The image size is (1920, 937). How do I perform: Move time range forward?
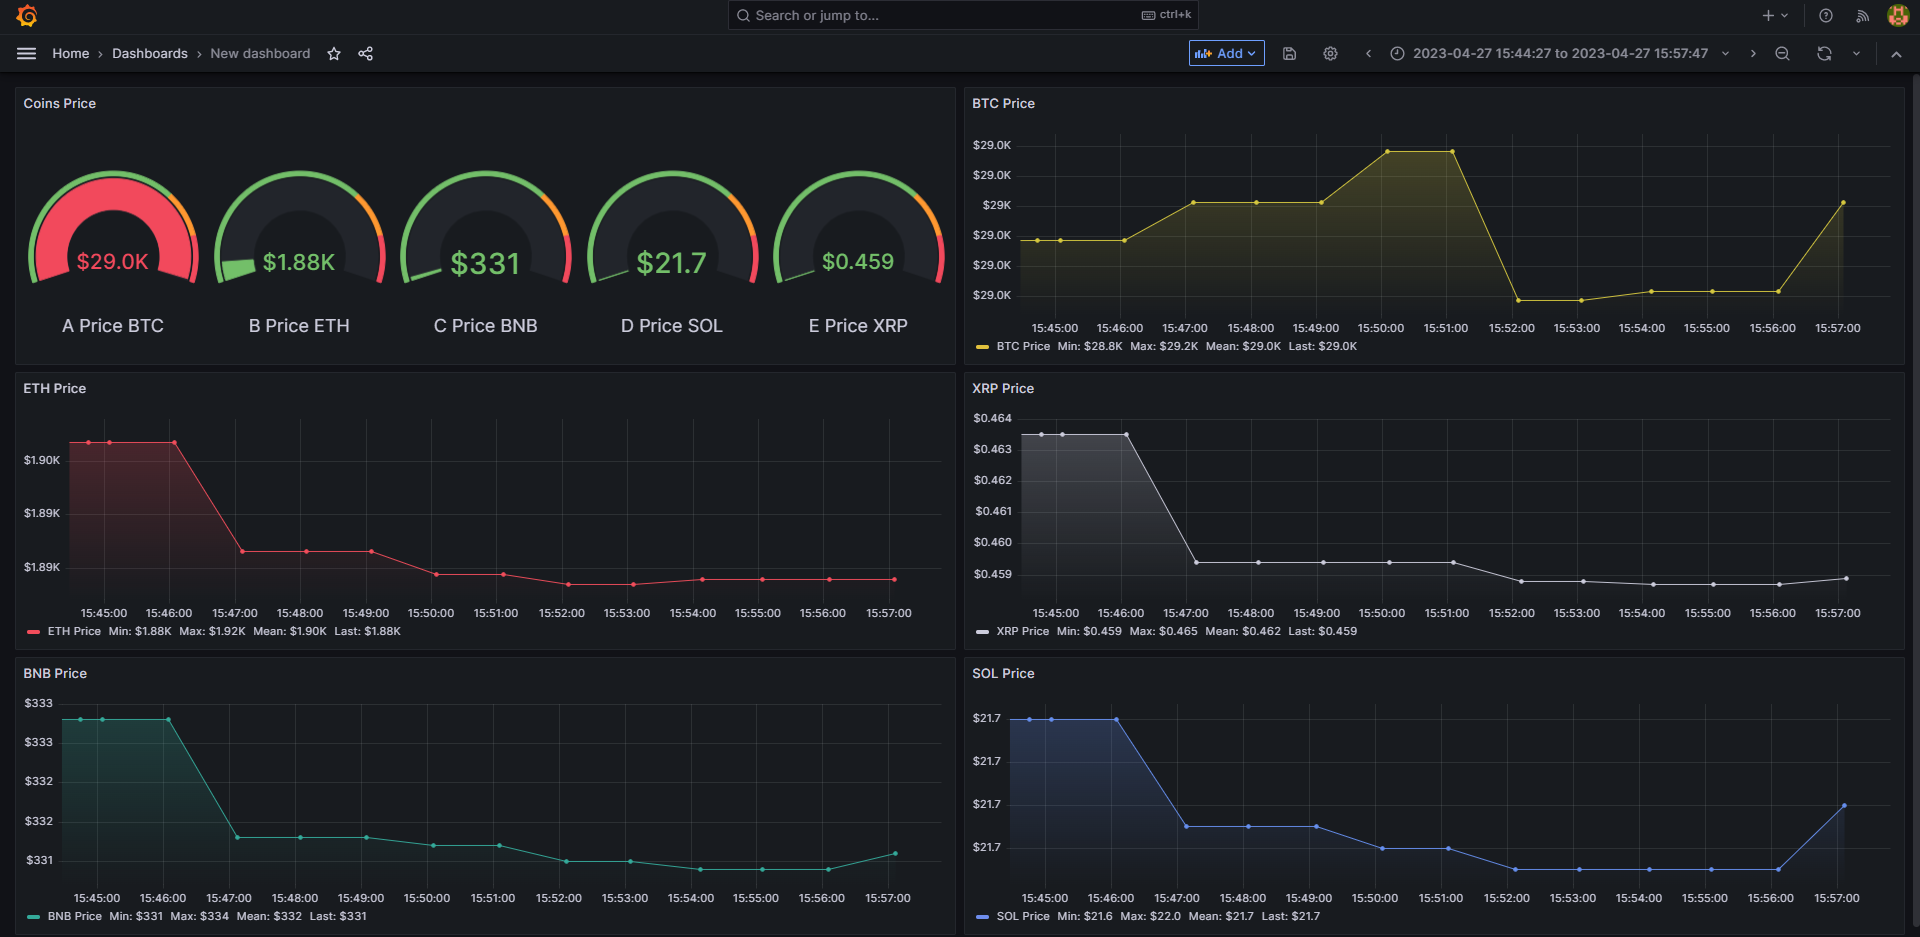1753,54
